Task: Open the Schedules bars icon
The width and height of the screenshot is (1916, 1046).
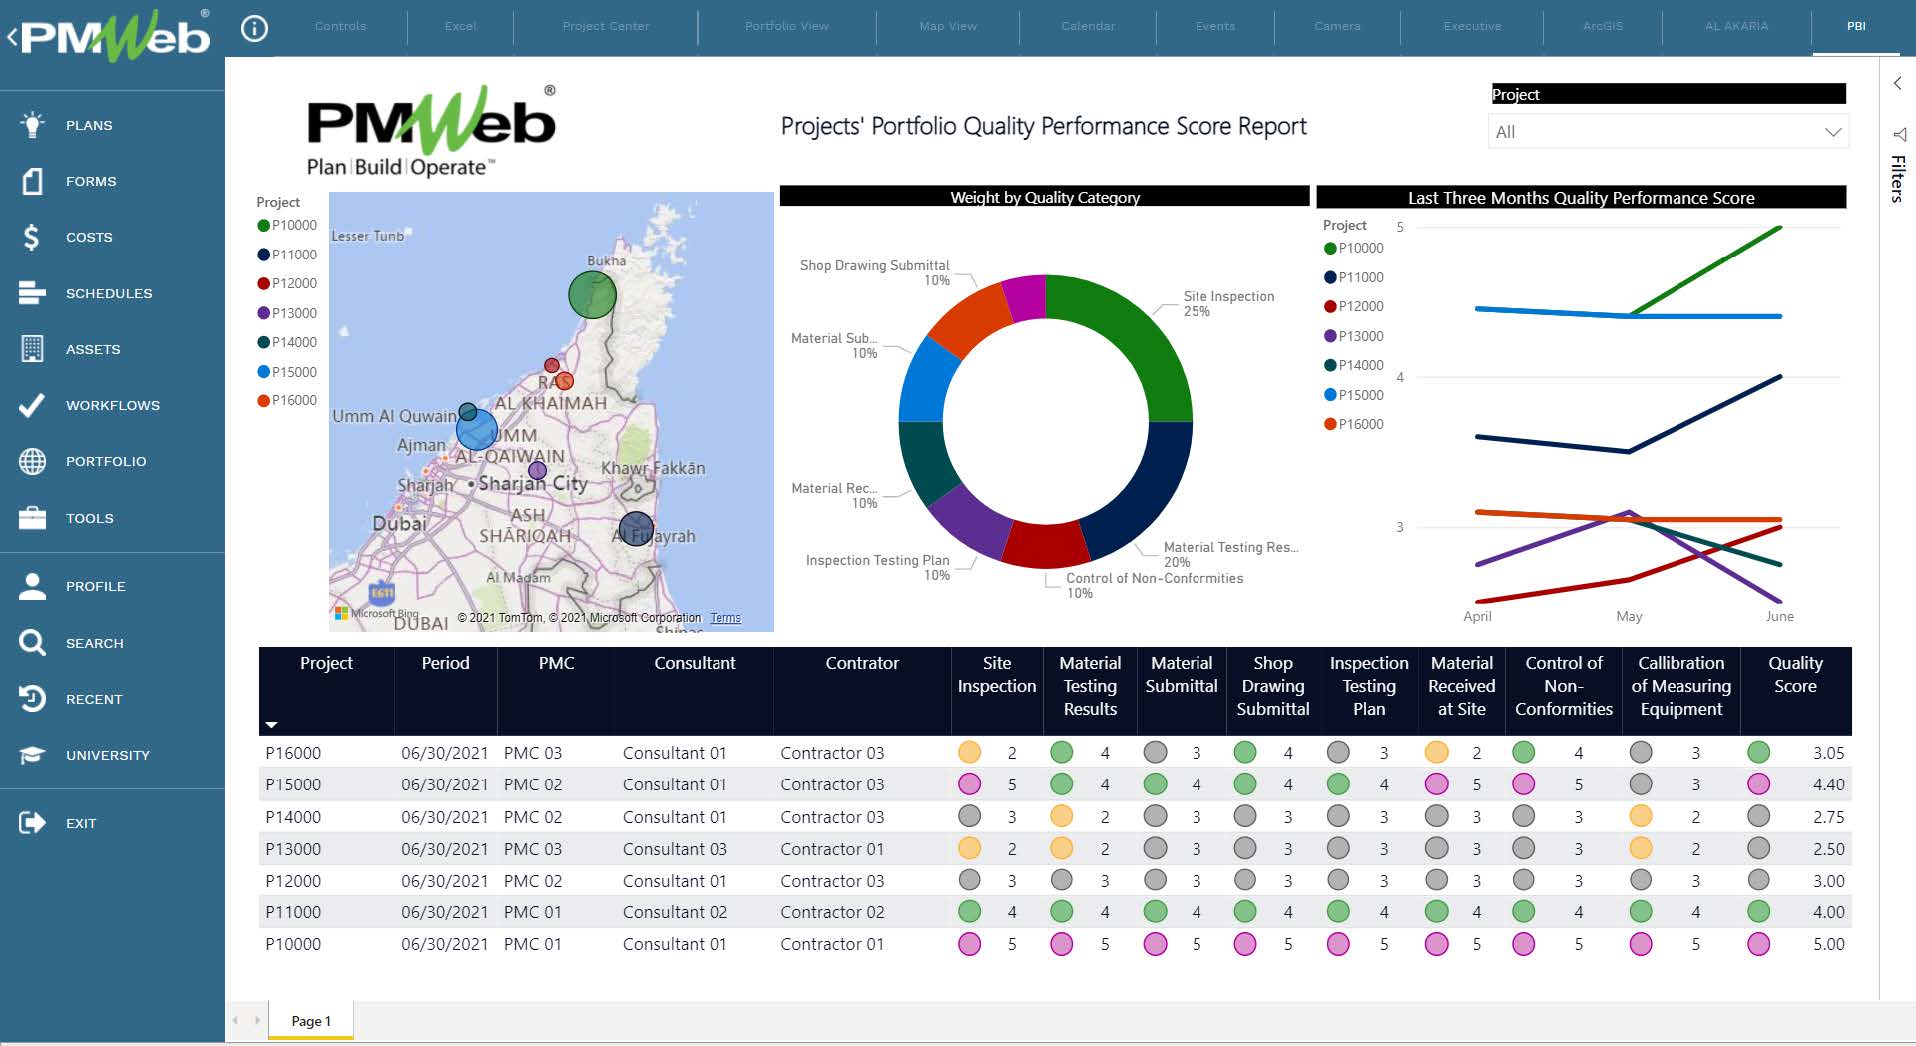Action: coord(32,293)
